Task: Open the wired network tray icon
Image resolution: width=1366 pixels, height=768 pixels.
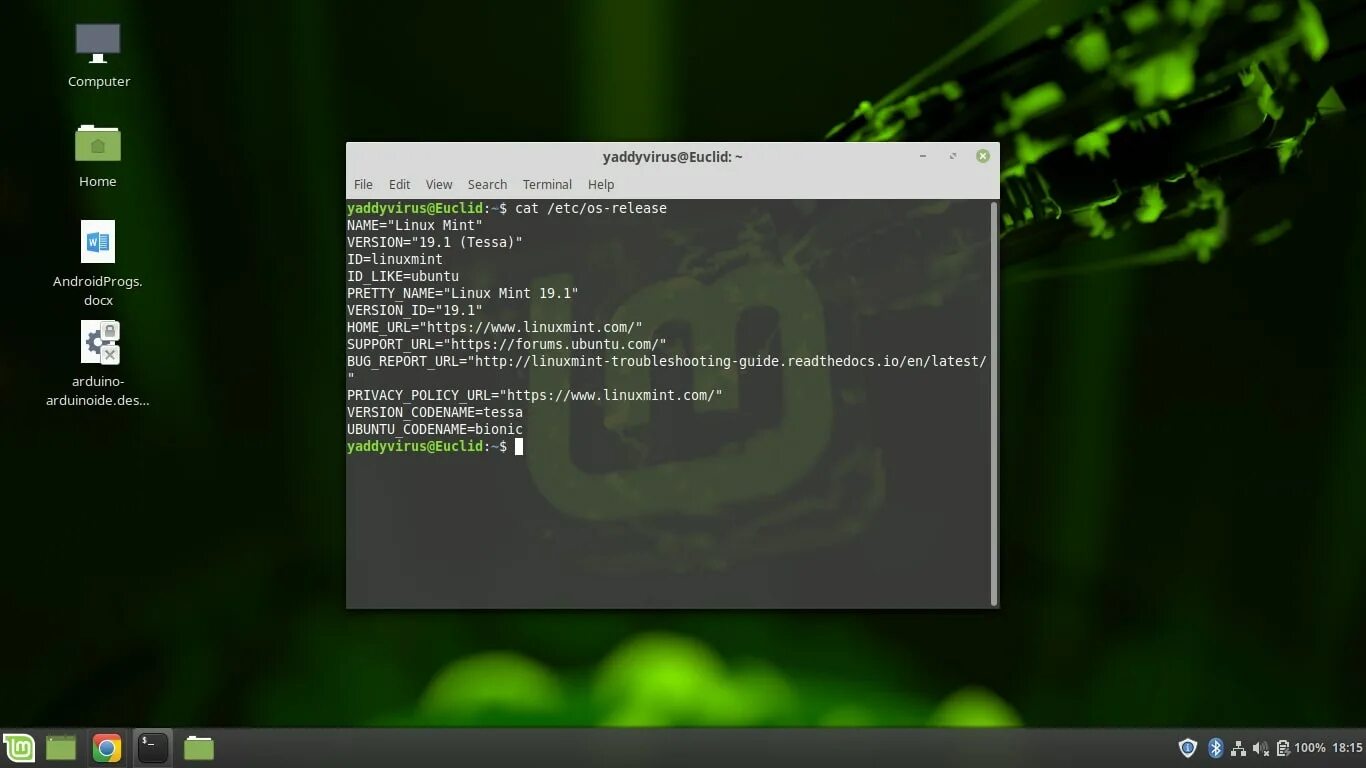Action: (1238, 747)
